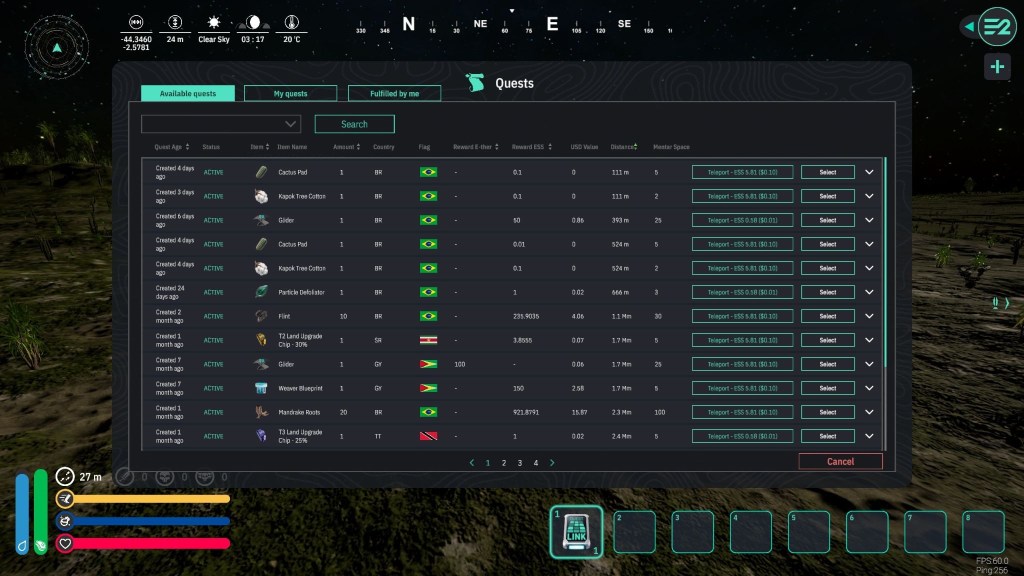Click the Flint item icon
Image resolution: width=1024 pixels, height=576 pixels.
(261, 316)
